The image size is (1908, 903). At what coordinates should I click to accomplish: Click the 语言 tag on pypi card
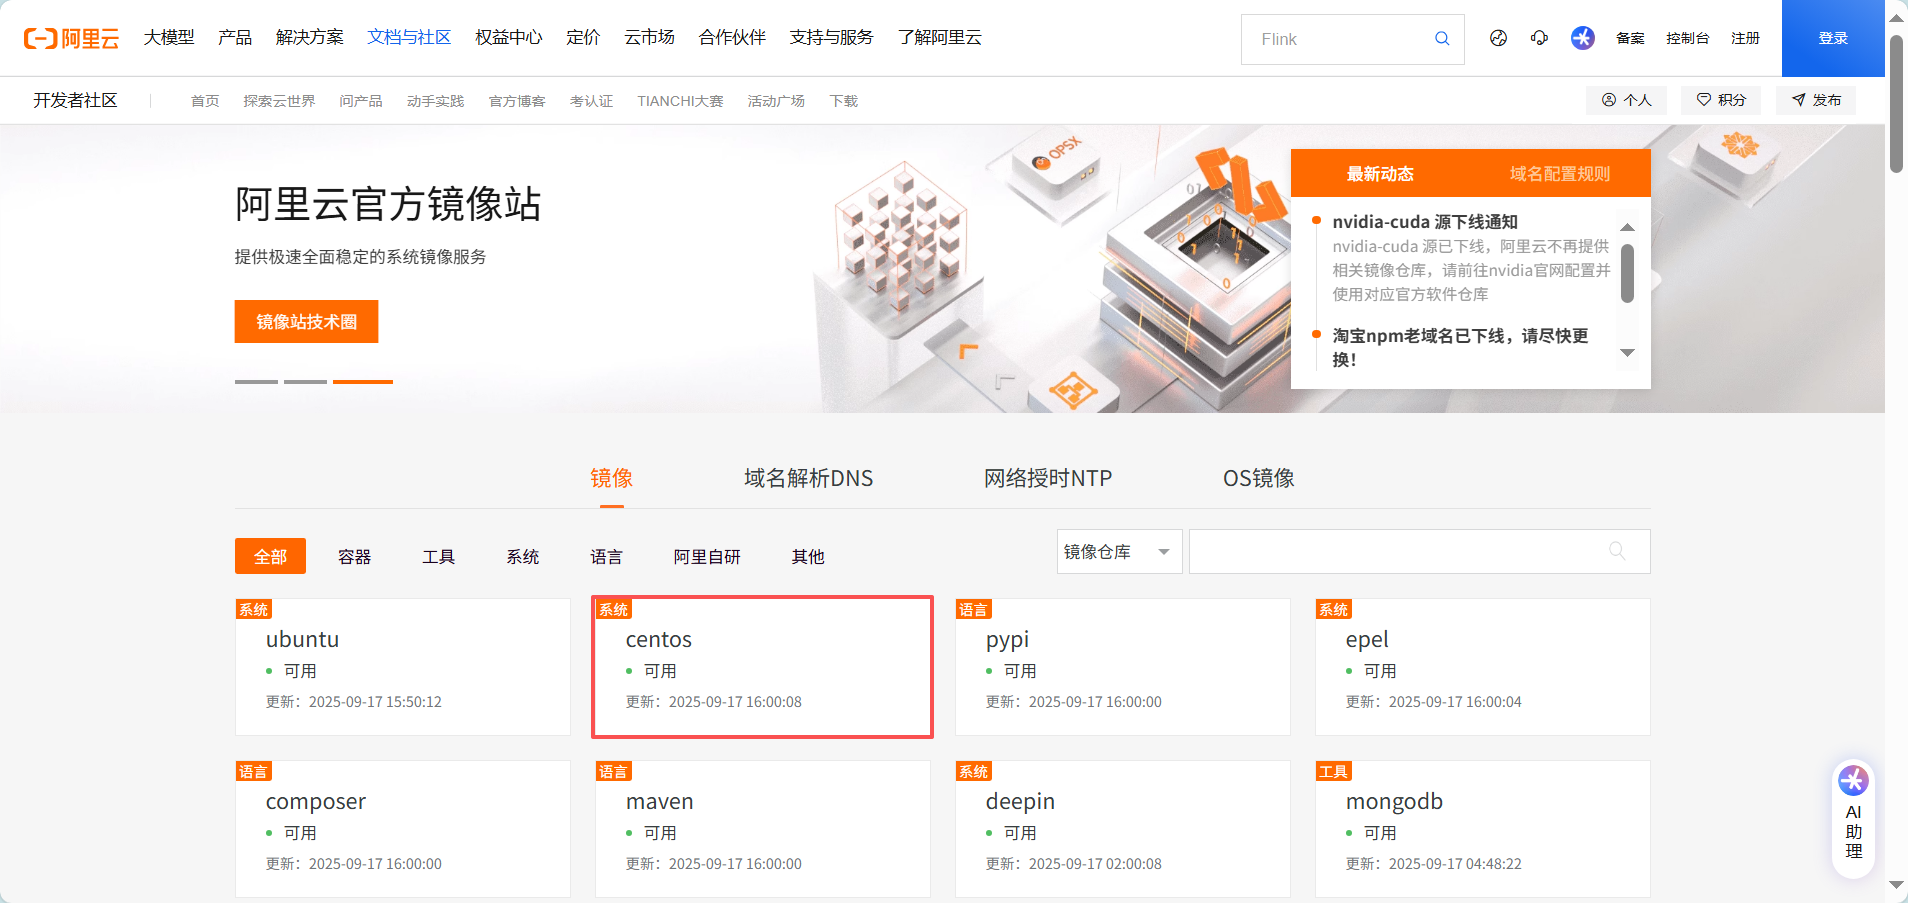973,609
